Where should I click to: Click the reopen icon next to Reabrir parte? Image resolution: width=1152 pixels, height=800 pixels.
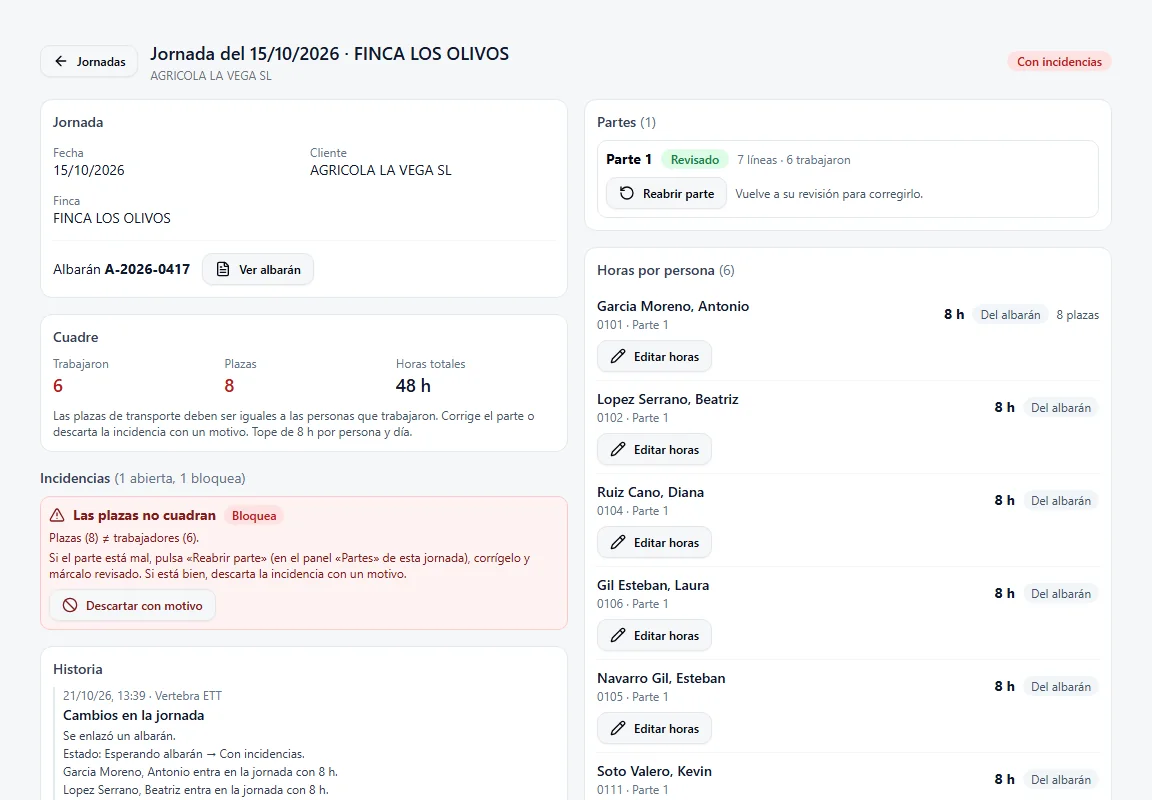(627, 194)
